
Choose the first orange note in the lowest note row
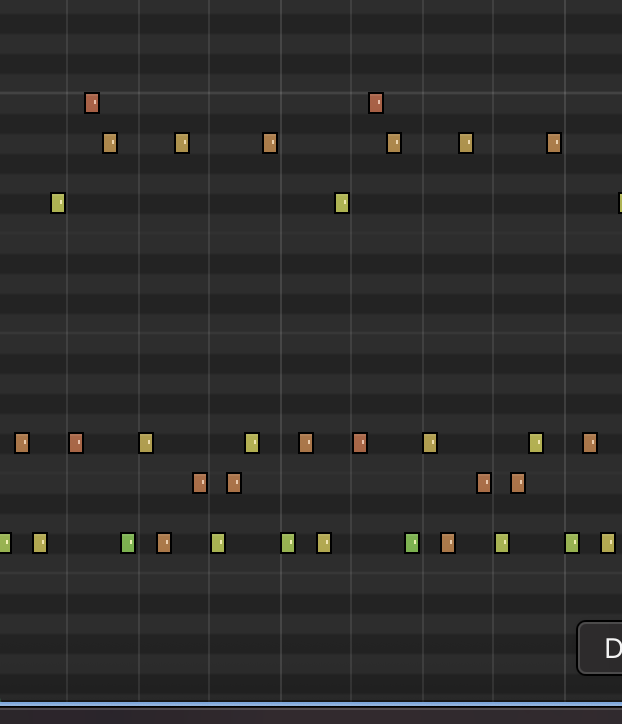(164, 543)
